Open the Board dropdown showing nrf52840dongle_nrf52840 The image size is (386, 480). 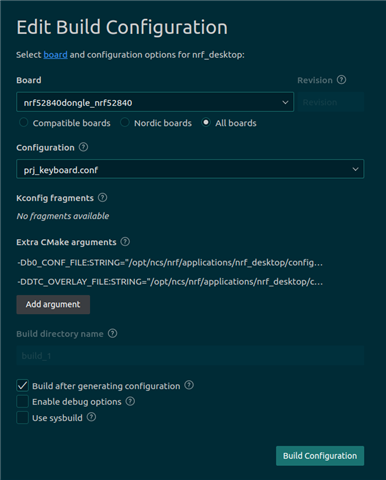(x=155, y=102)
